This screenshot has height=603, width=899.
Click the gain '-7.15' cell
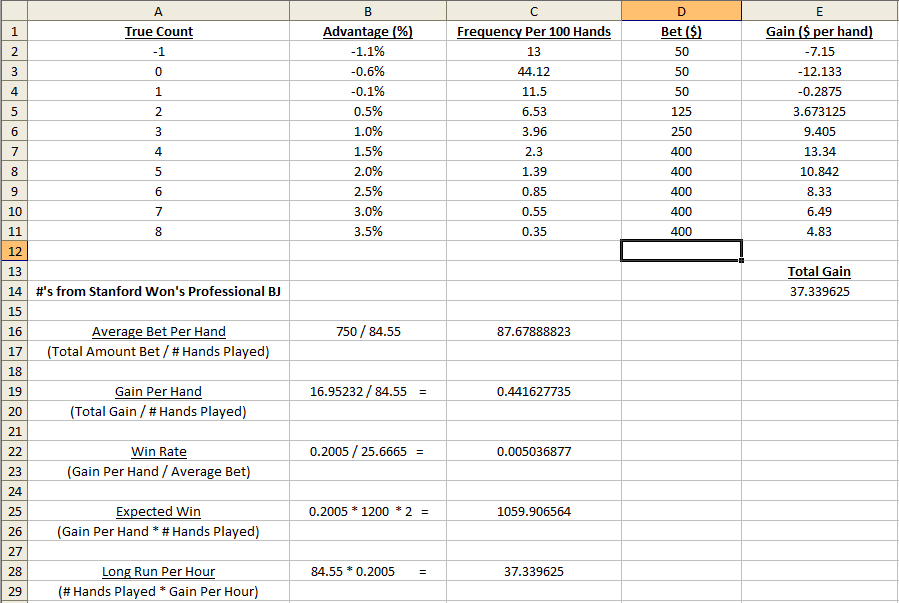(x=819, y=52)
